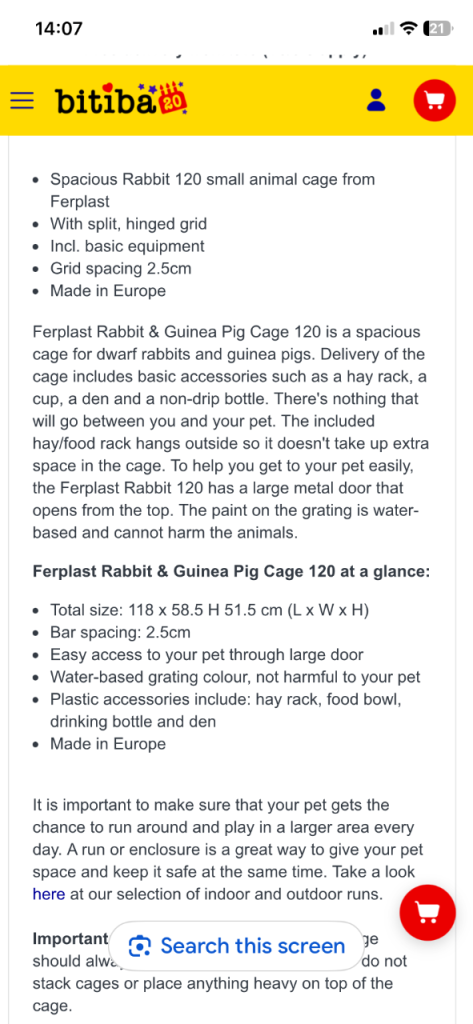The height and width of the screenshot is (1024, 473).
Task: Tap the bitiba logo to go home
Action: 122,99
